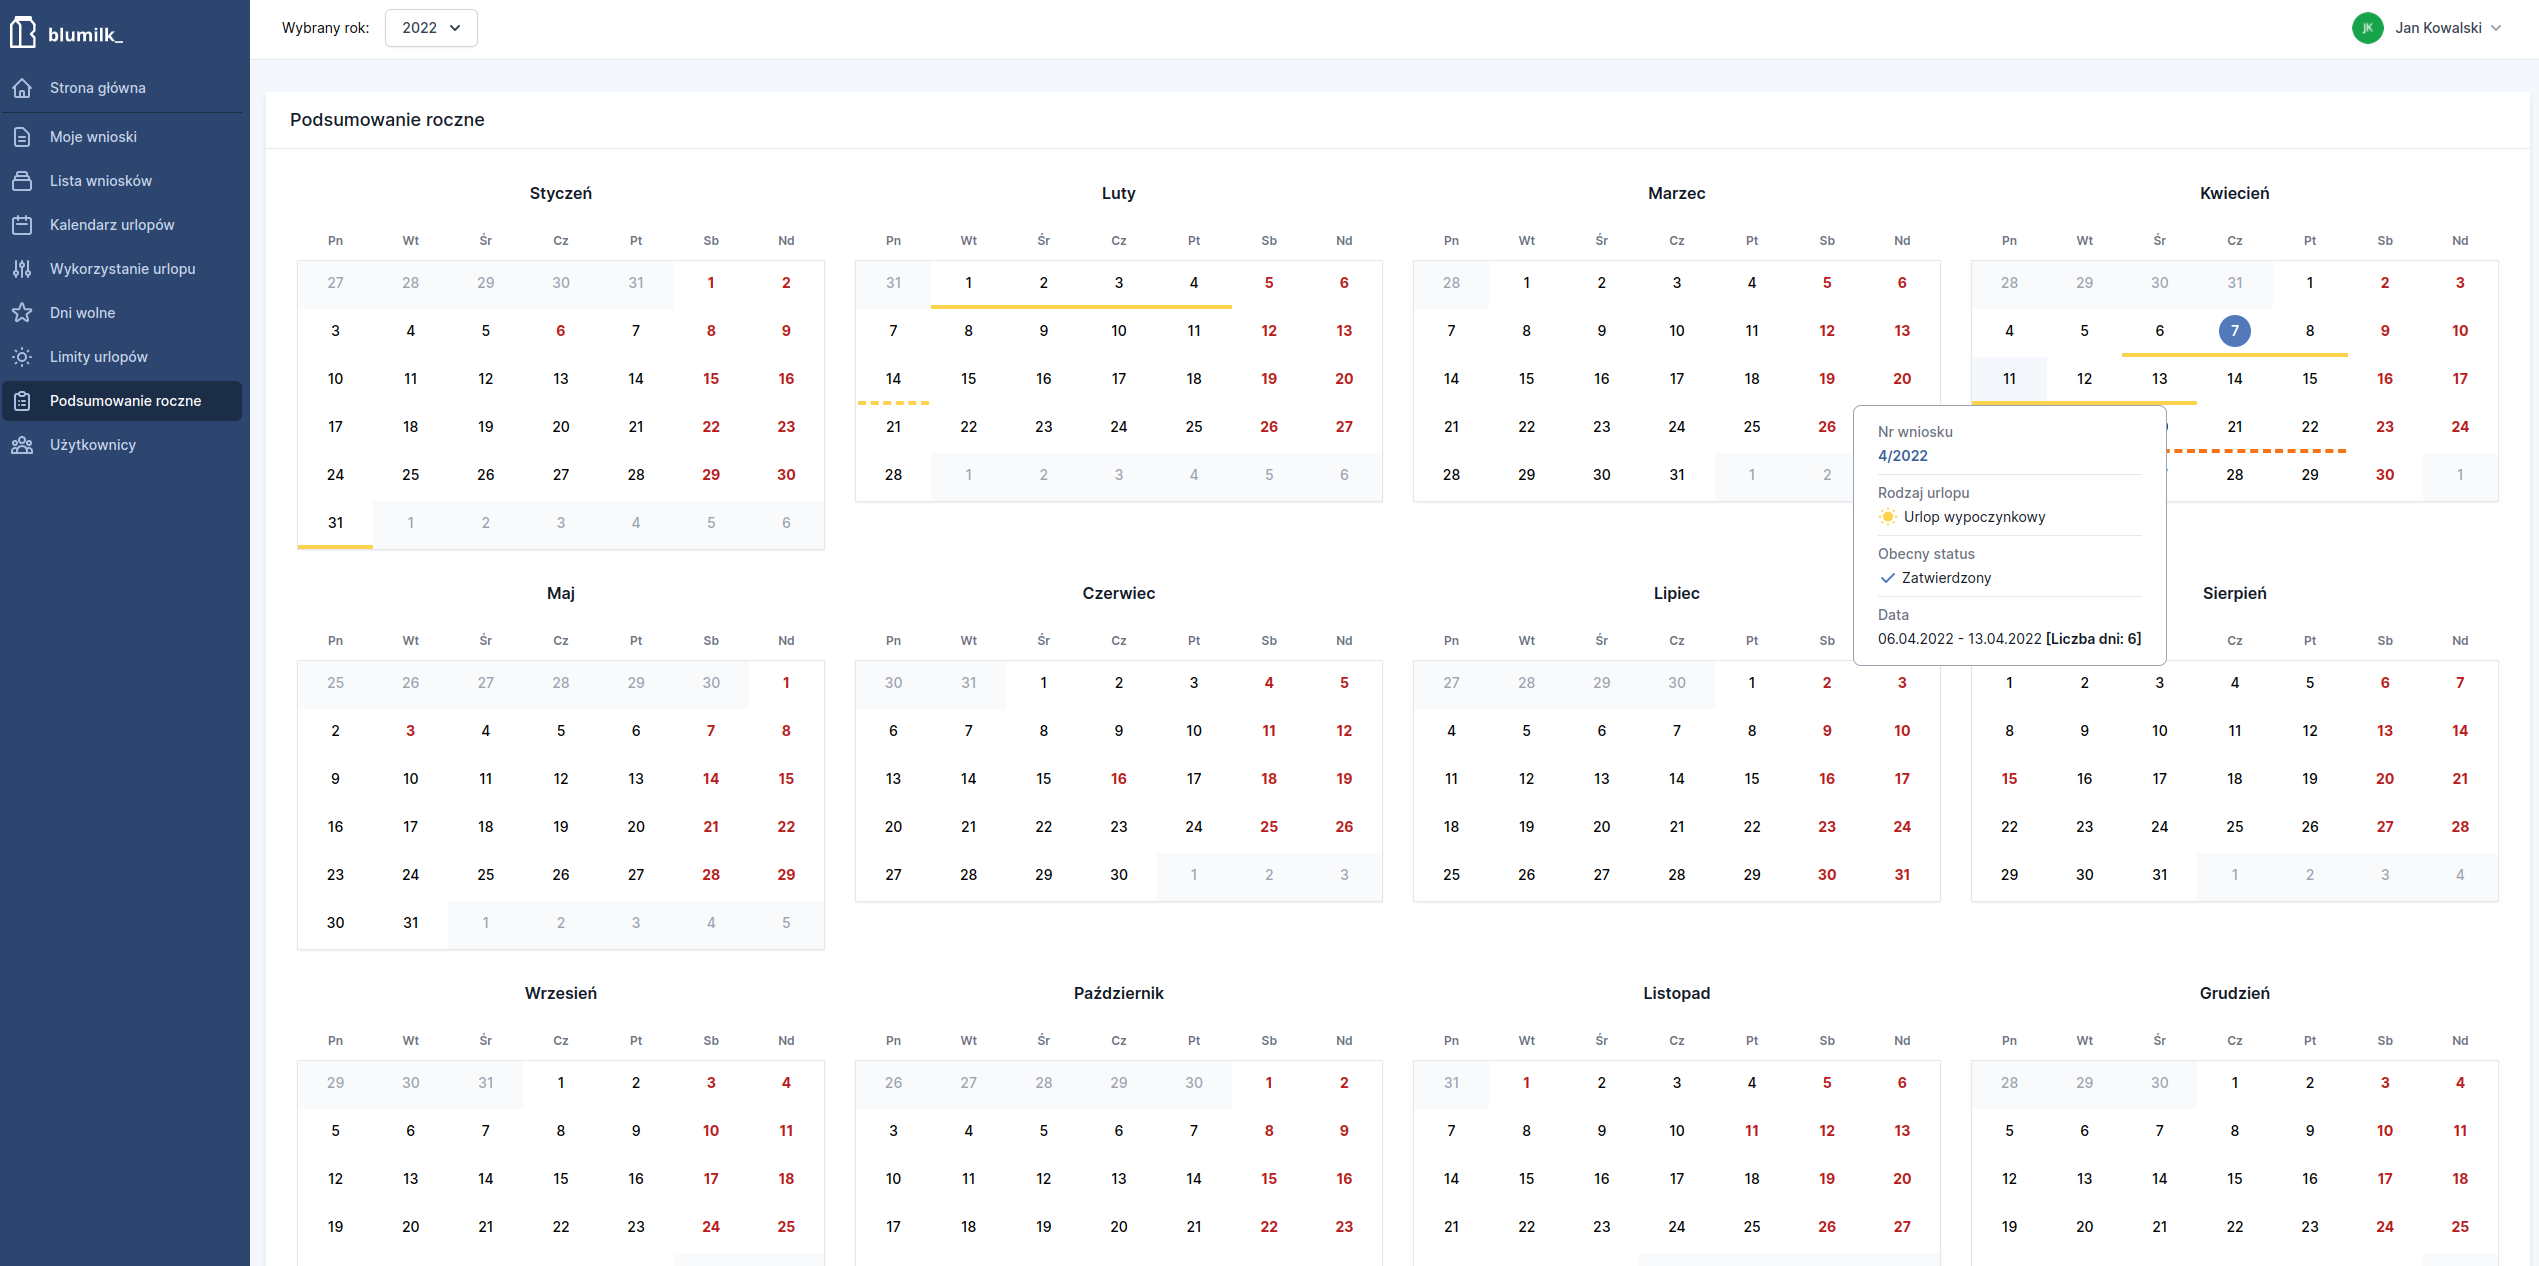Open the Podsumowanie roczne menu item
2539x1266 pixels.
125,401
